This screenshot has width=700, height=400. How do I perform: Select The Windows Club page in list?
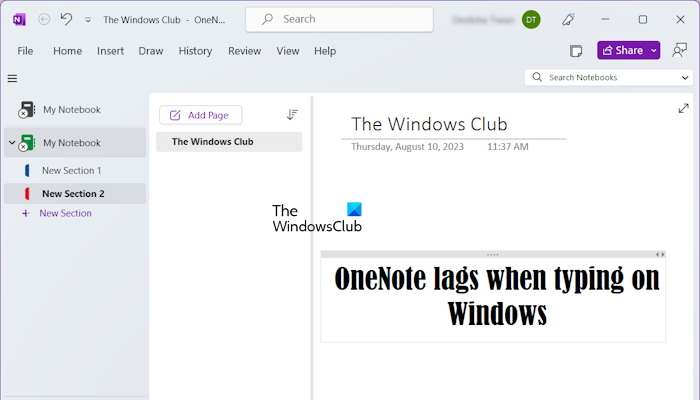coord(229,142)
